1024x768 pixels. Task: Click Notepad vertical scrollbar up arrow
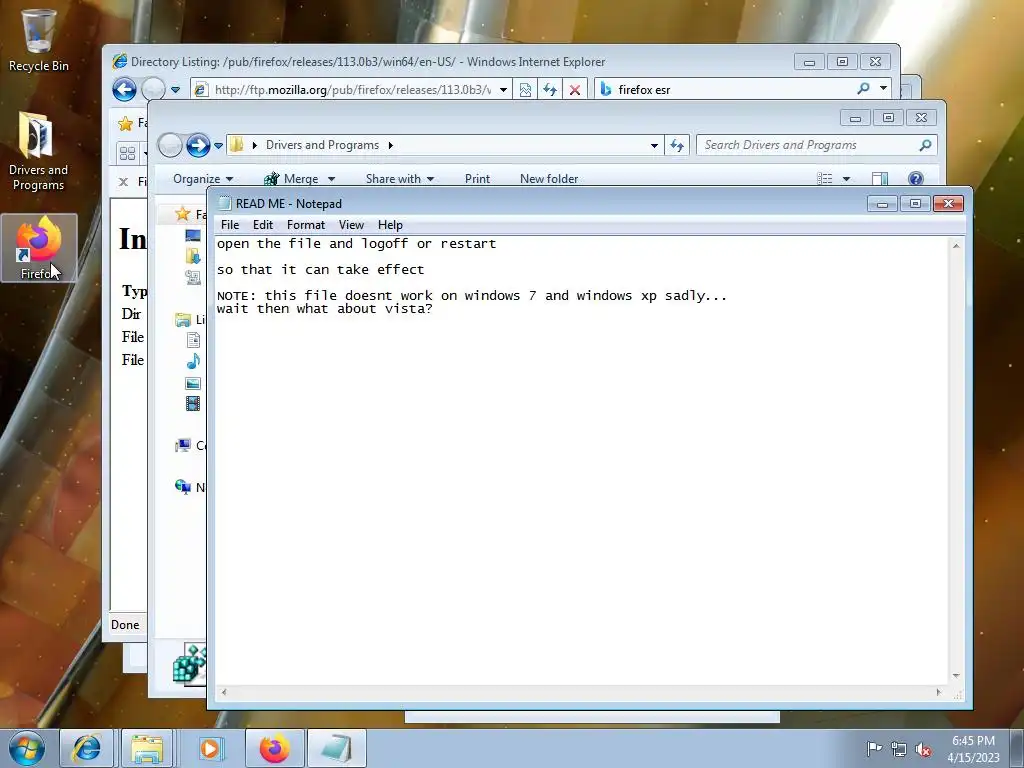956,246
